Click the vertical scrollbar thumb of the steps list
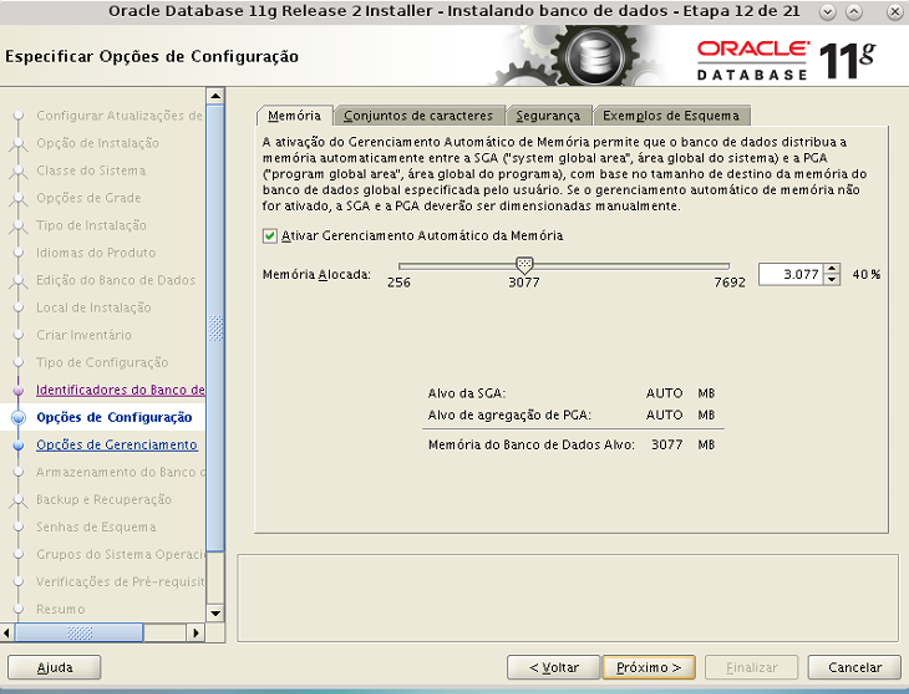Viewport: 909px width, 694px height. tap(216, 328)
